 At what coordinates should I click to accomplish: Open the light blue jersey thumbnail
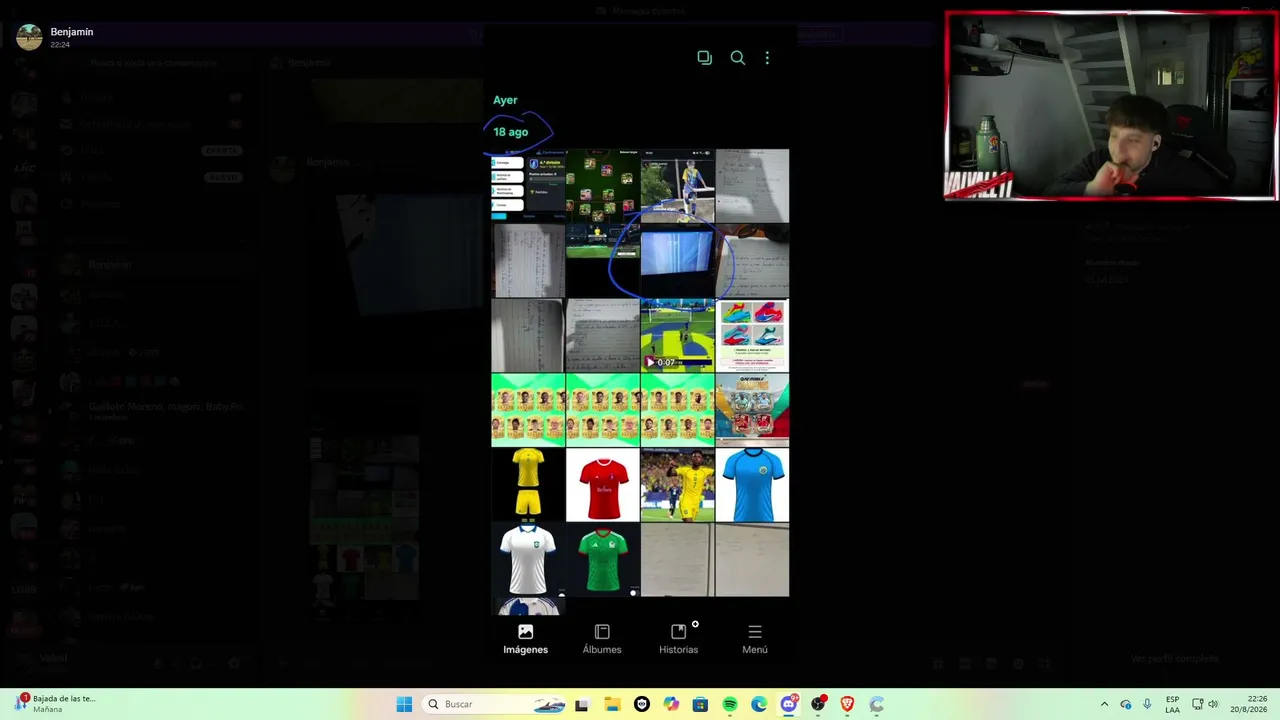[x=752, y=484]
